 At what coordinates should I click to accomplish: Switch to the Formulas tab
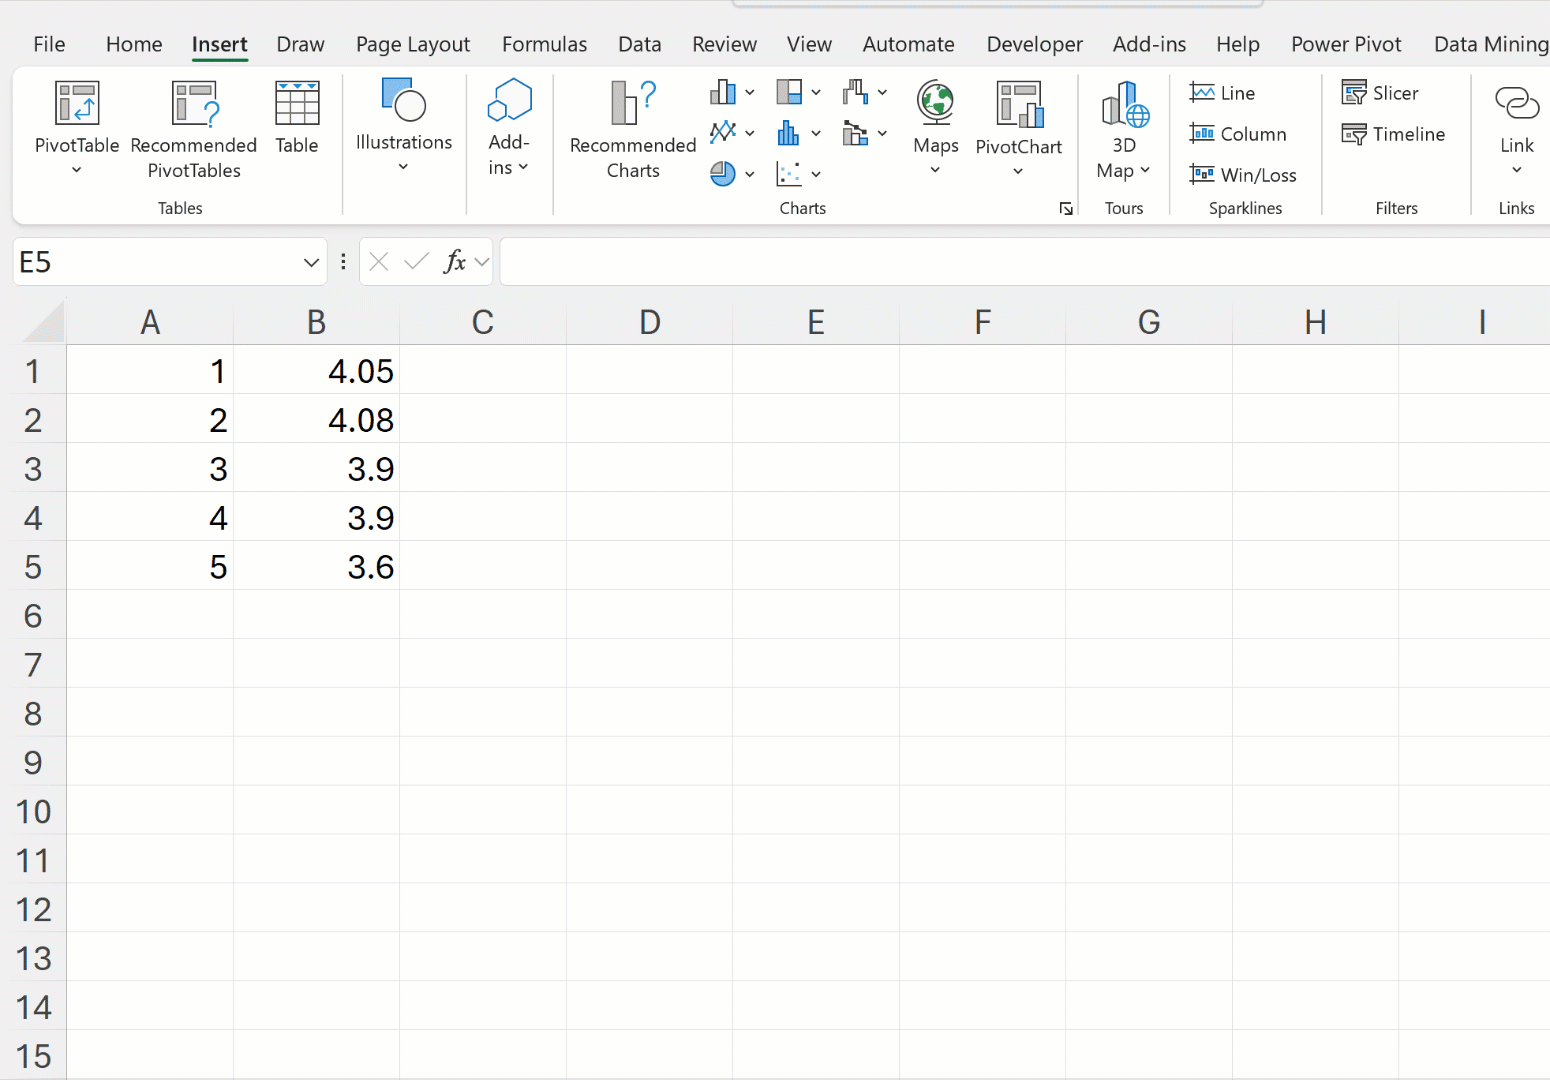544,44
